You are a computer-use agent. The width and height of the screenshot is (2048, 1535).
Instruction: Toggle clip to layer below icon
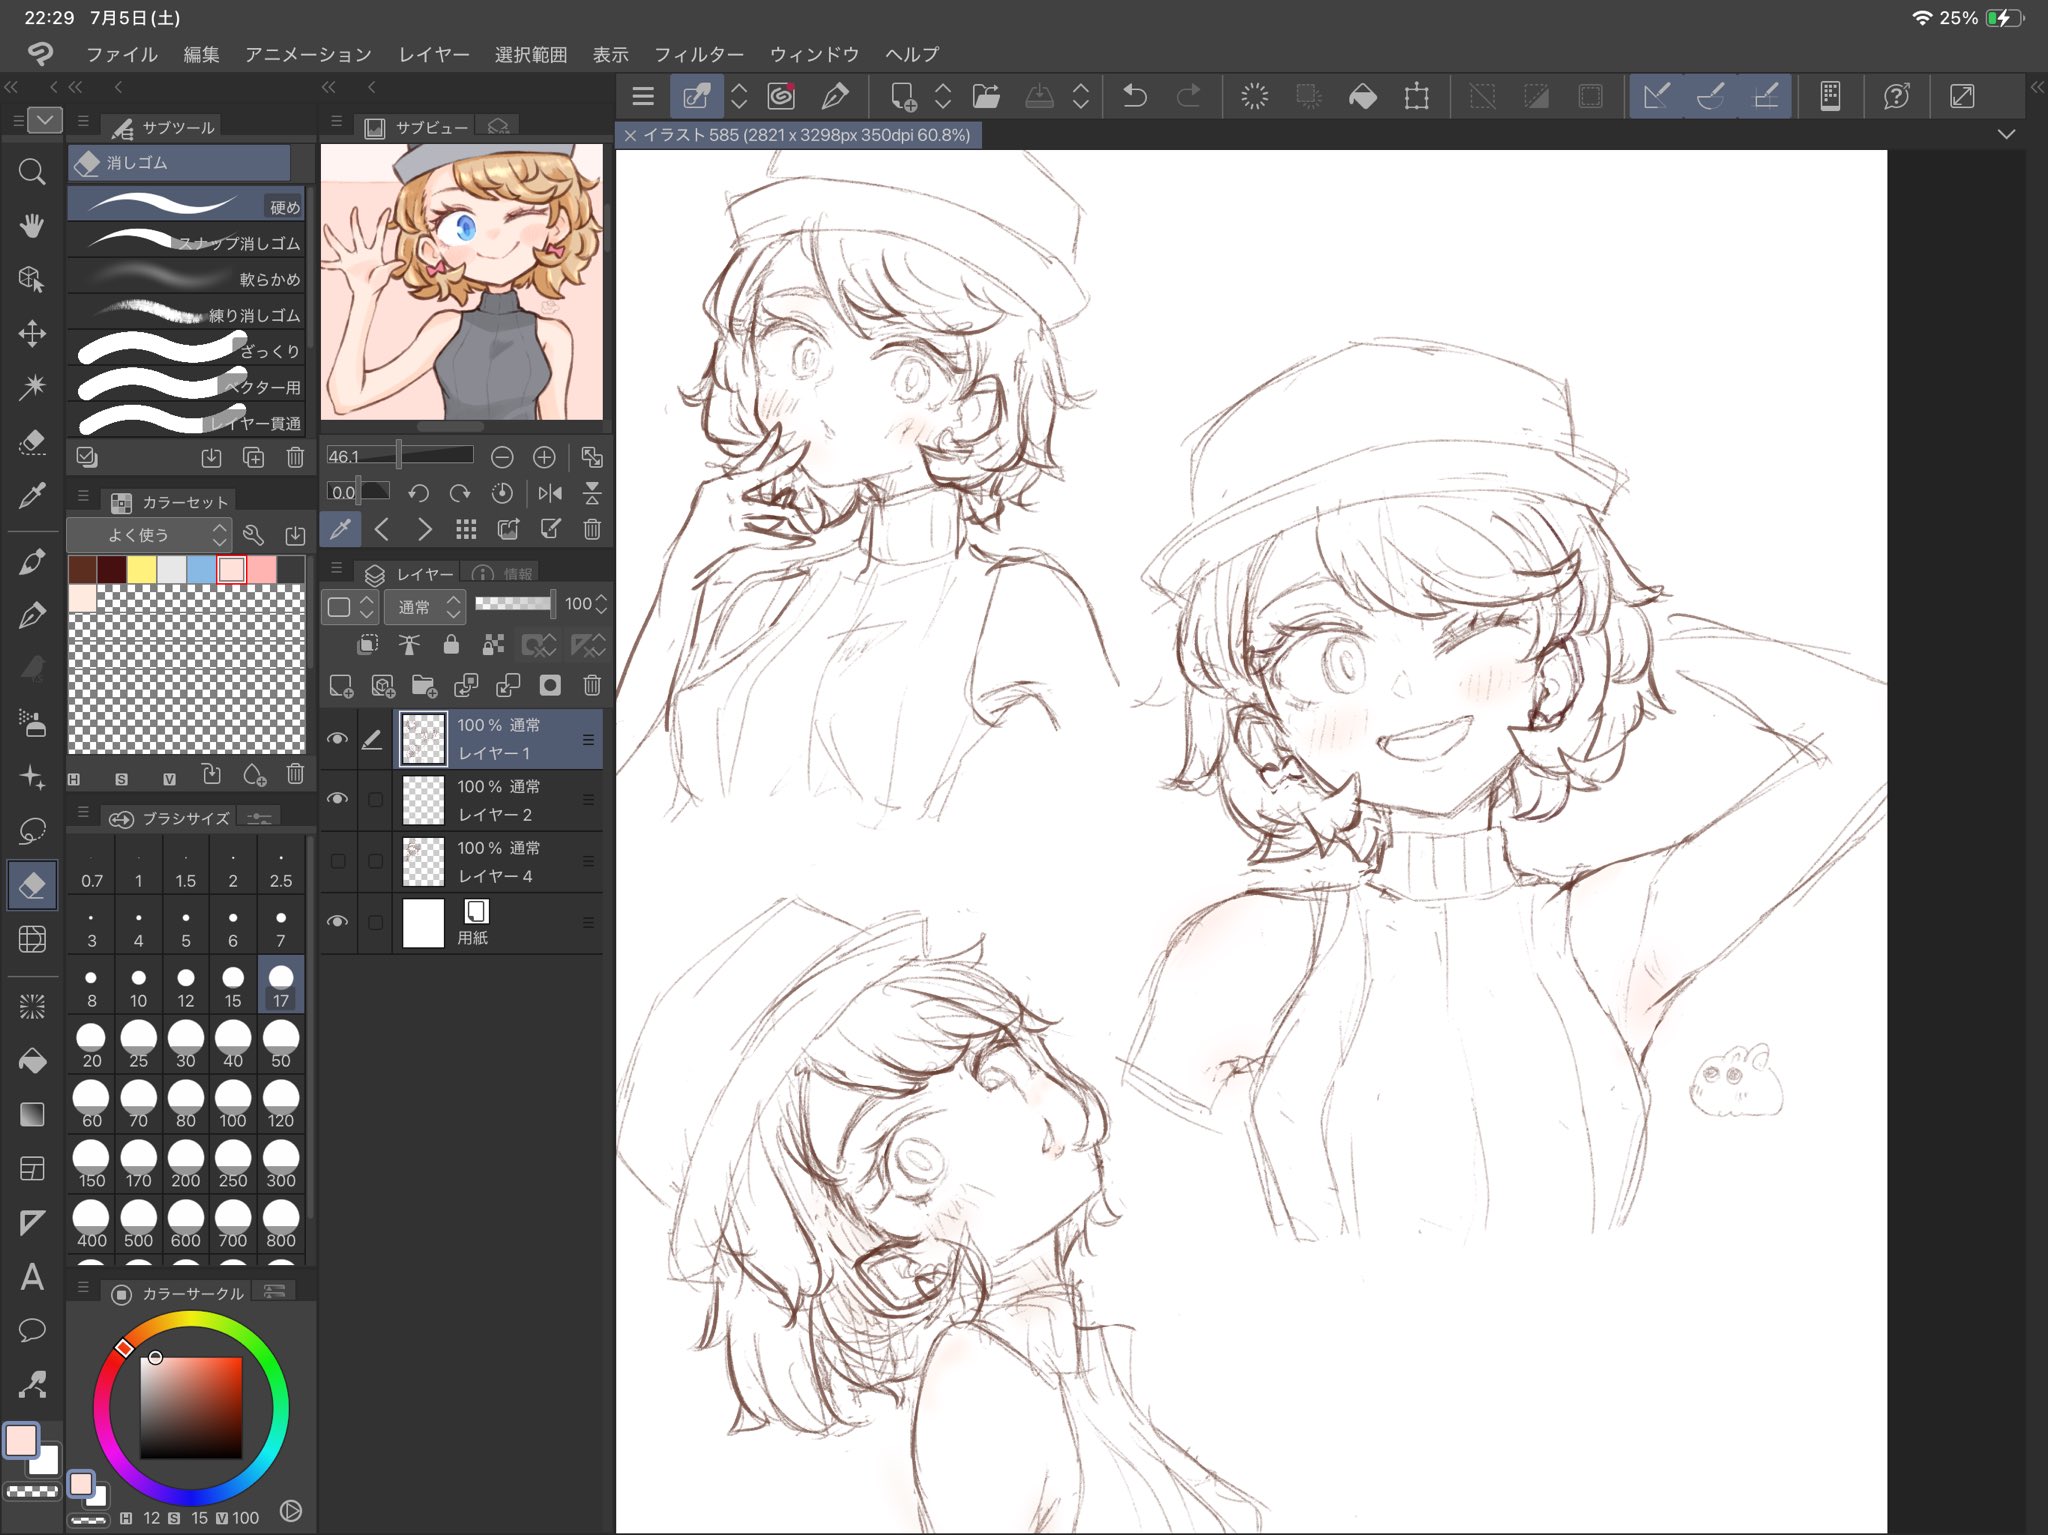pos(368,645)
